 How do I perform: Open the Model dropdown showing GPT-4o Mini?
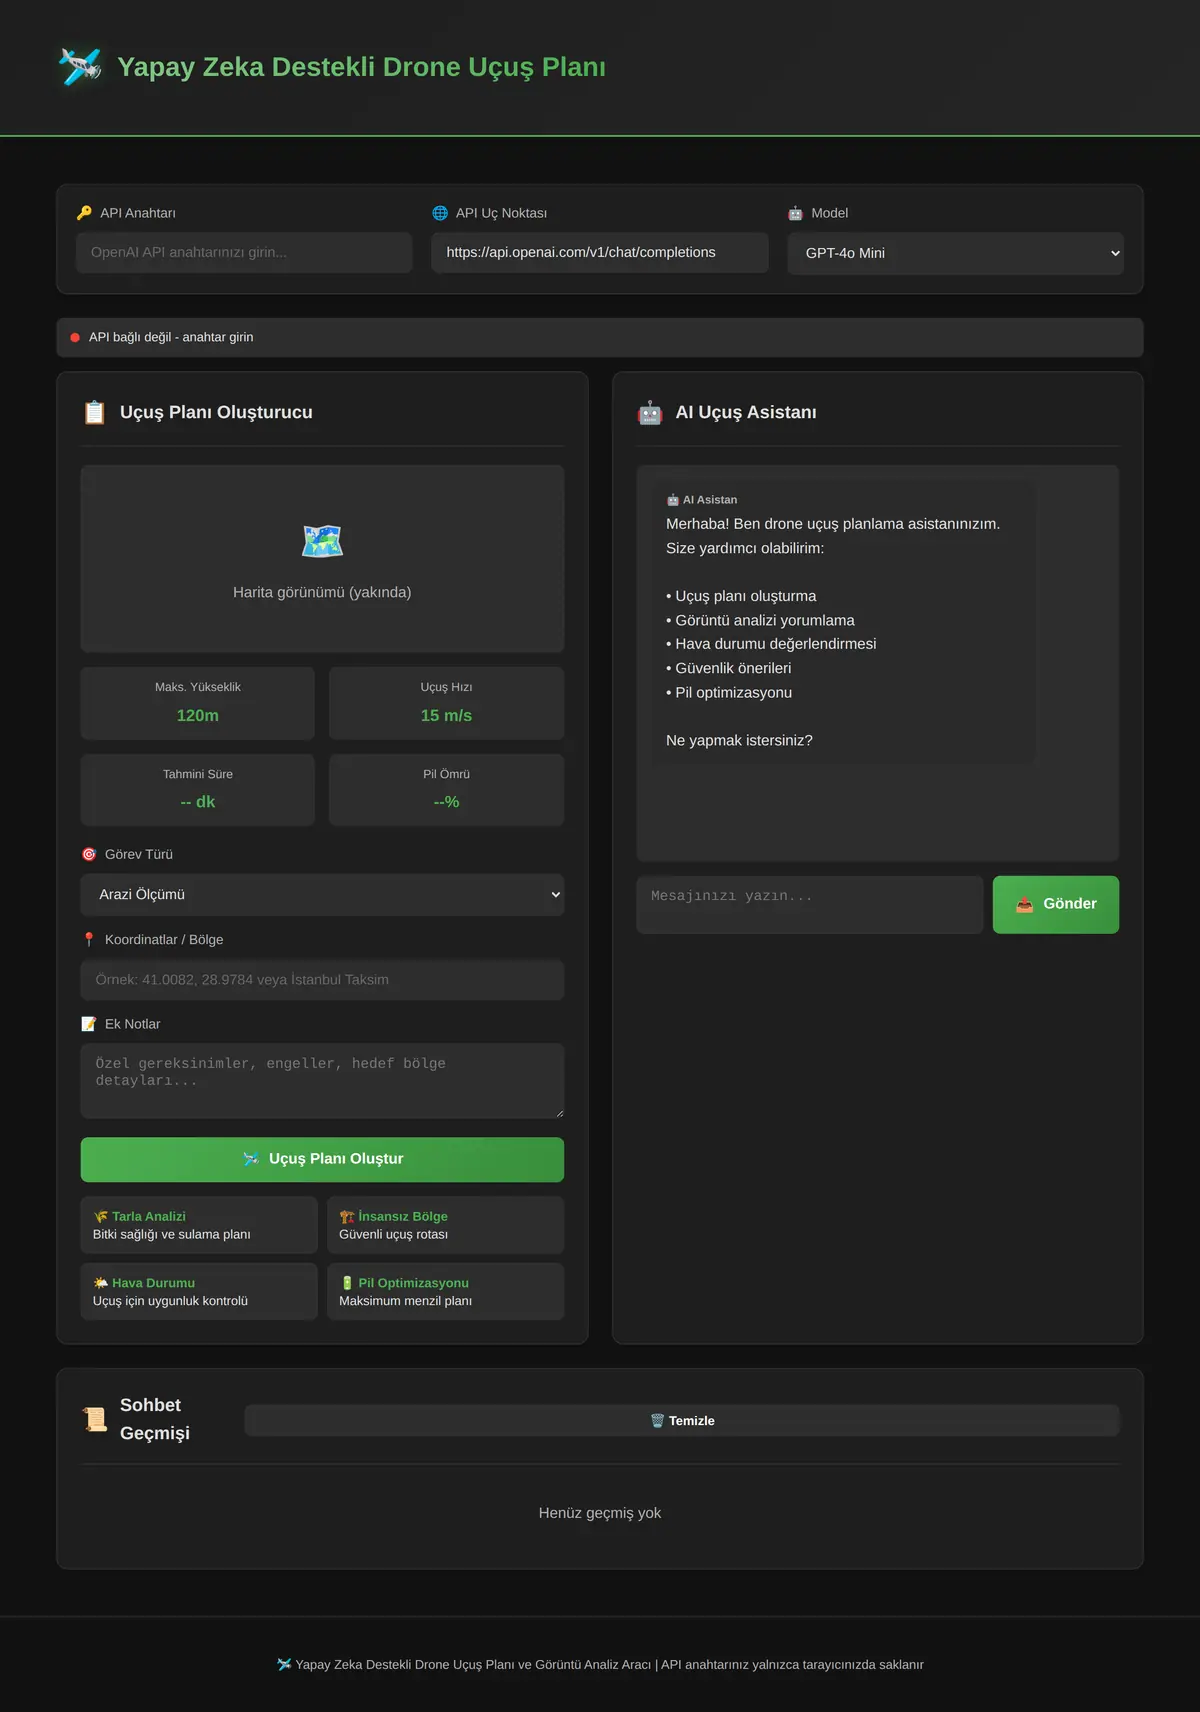click(x=955, y=253)
